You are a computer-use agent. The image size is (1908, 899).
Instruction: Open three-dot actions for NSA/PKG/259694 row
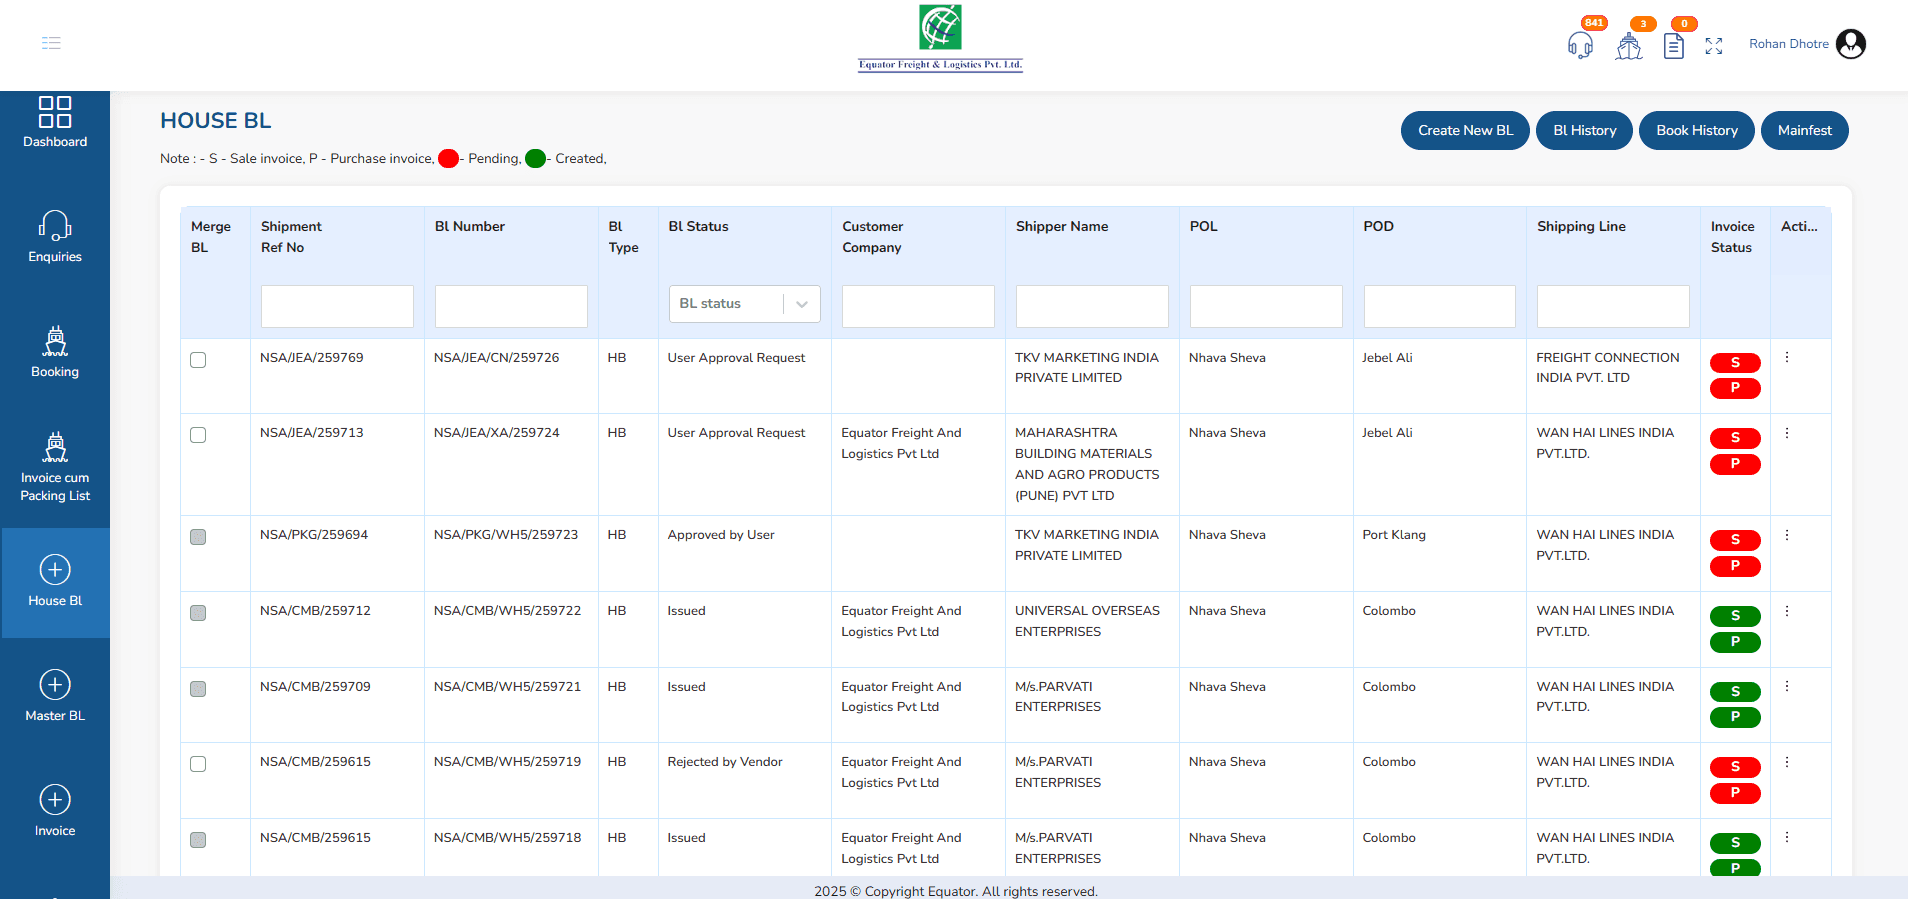(1787, 535)
